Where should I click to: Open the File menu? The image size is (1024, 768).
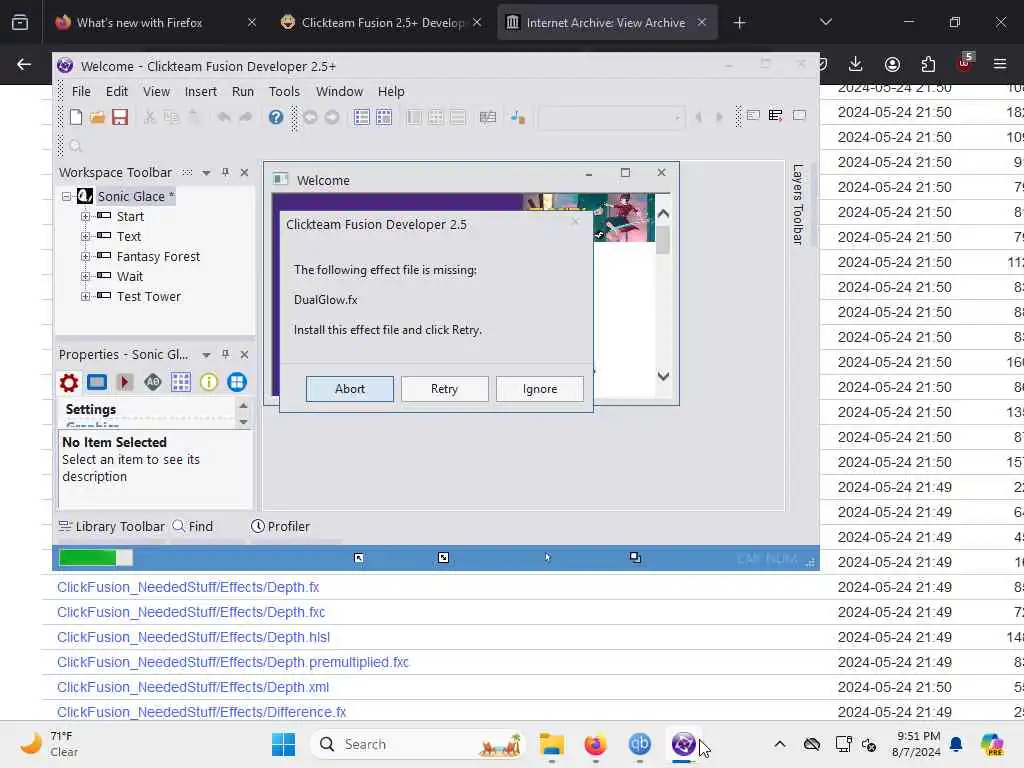pyautogui.click(x=81, y=91)
